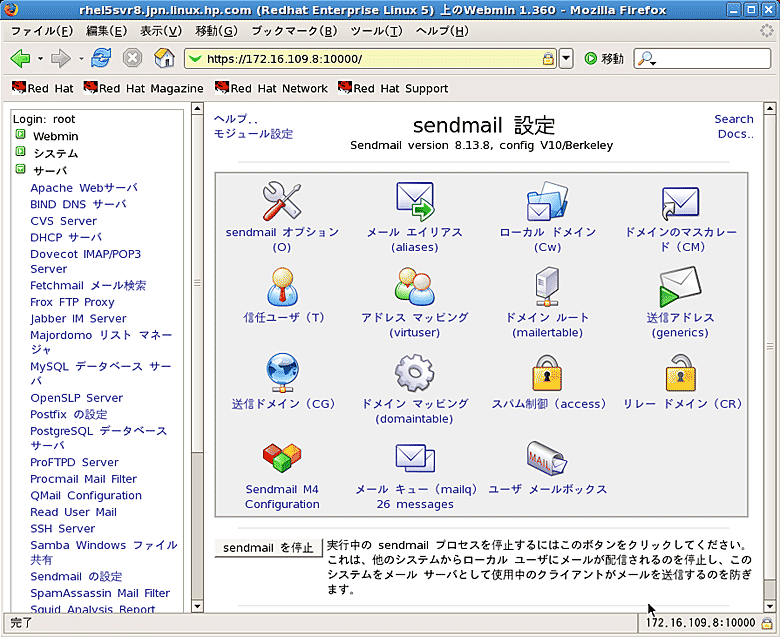Open the domain routing (mailertable) server icon
The height and width of the screenshot is (637, 780).
547,286
